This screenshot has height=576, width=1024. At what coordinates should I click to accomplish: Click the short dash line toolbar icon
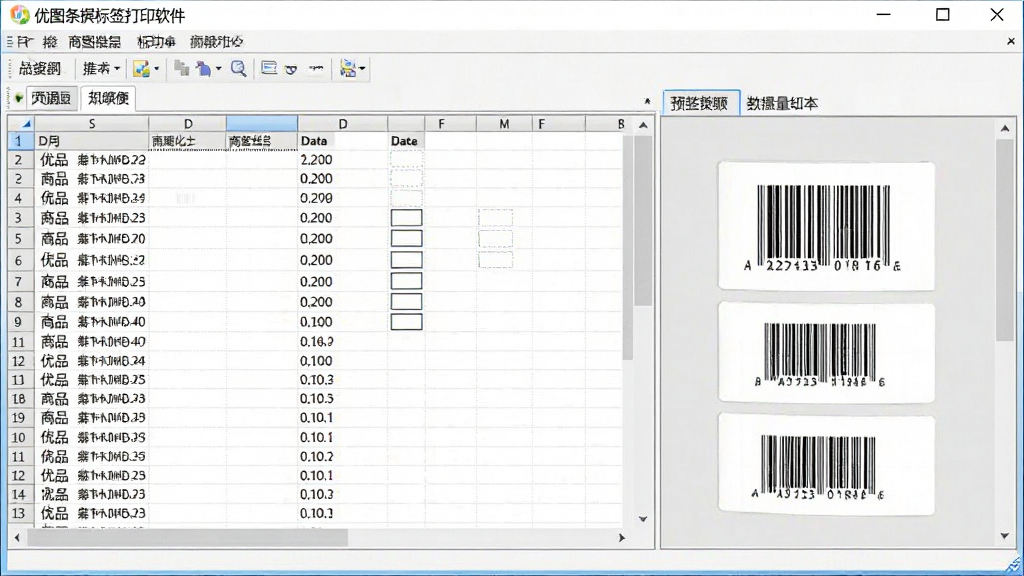pyautogui.click(x=316, y=68)
